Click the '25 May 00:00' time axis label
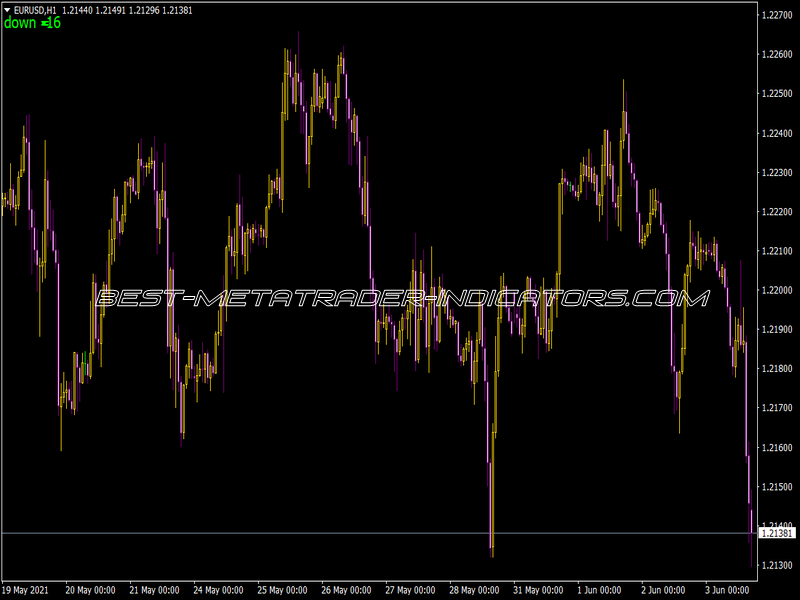 (282, 590)
